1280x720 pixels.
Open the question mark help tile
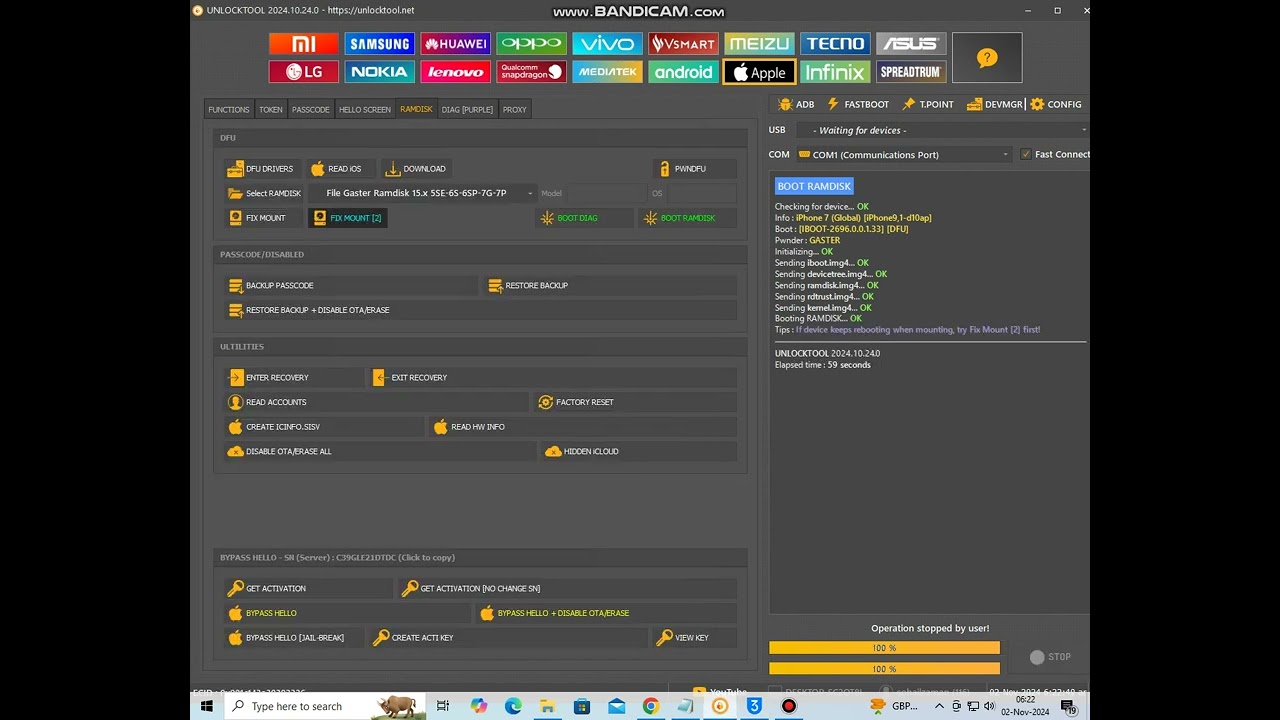(987, 58)
